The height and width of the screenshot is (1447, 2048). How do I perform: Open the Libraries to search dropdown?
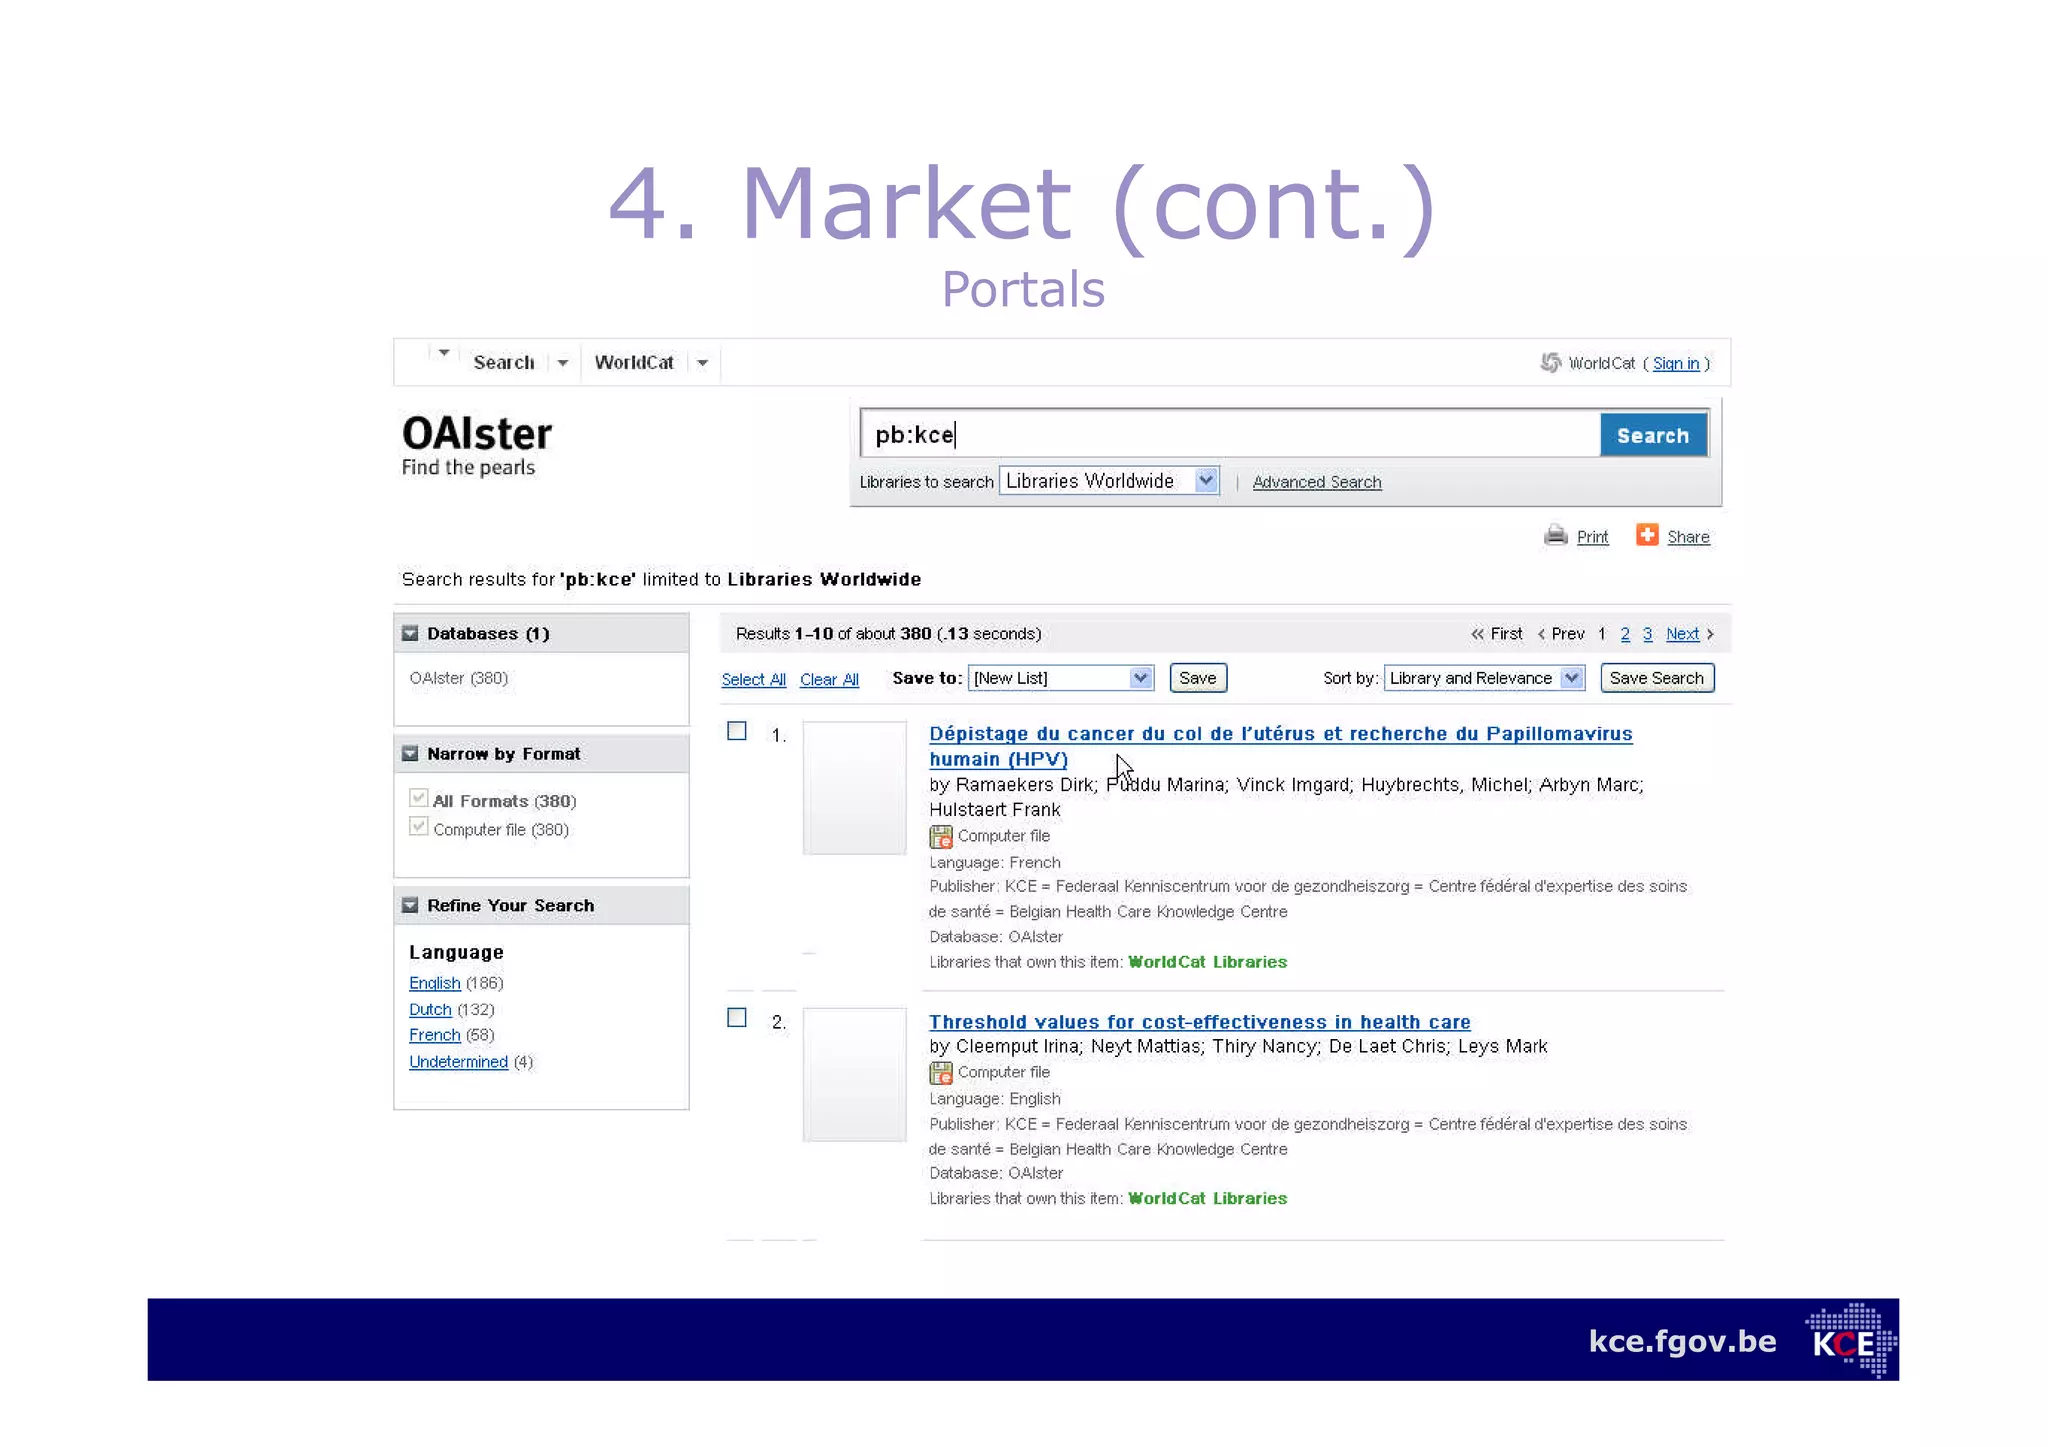click(x=1109, y=481)
